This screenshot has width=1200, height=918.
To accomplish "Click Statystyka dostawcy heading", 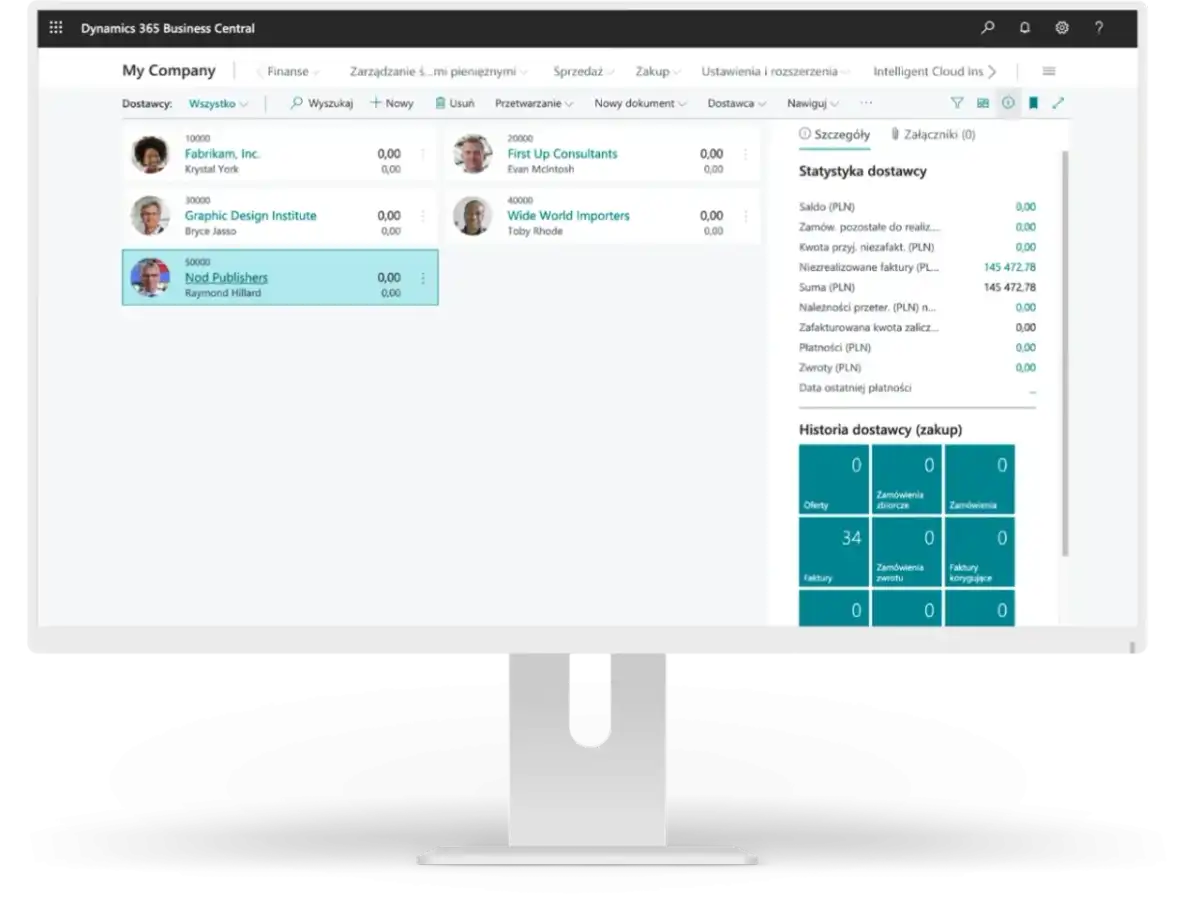I will click(863, 171).
